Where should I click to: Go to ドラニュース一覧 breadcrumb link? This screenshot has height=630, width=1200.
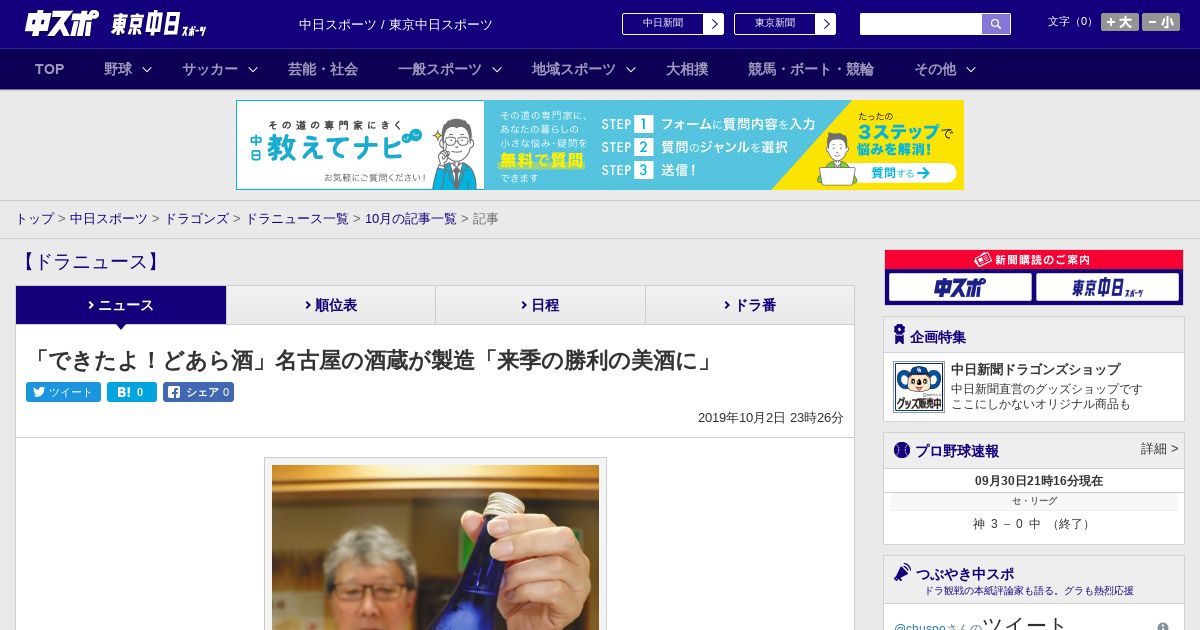[x=297, y=218]
